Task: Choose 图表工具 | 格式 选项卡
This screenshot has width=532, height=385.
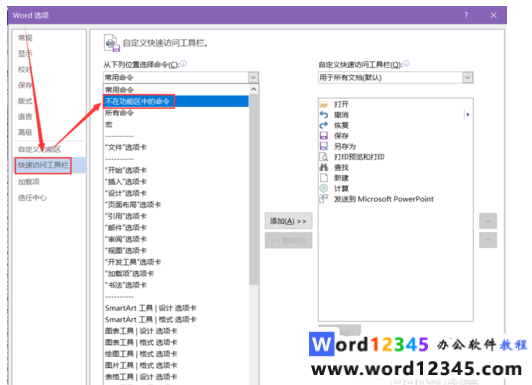Action: pyautogui.click(x=176, y=343)
